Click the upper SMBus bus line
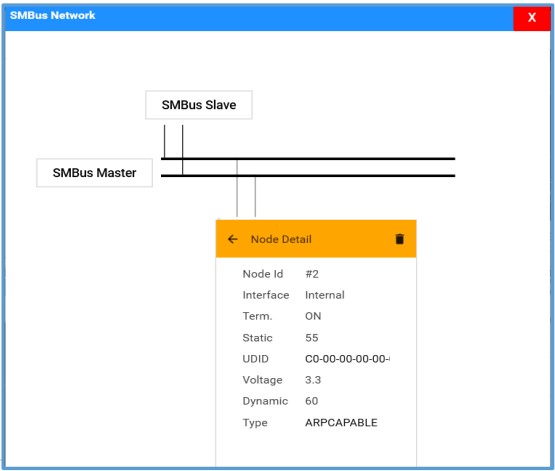The image size is (555, 471). (308, 159)
